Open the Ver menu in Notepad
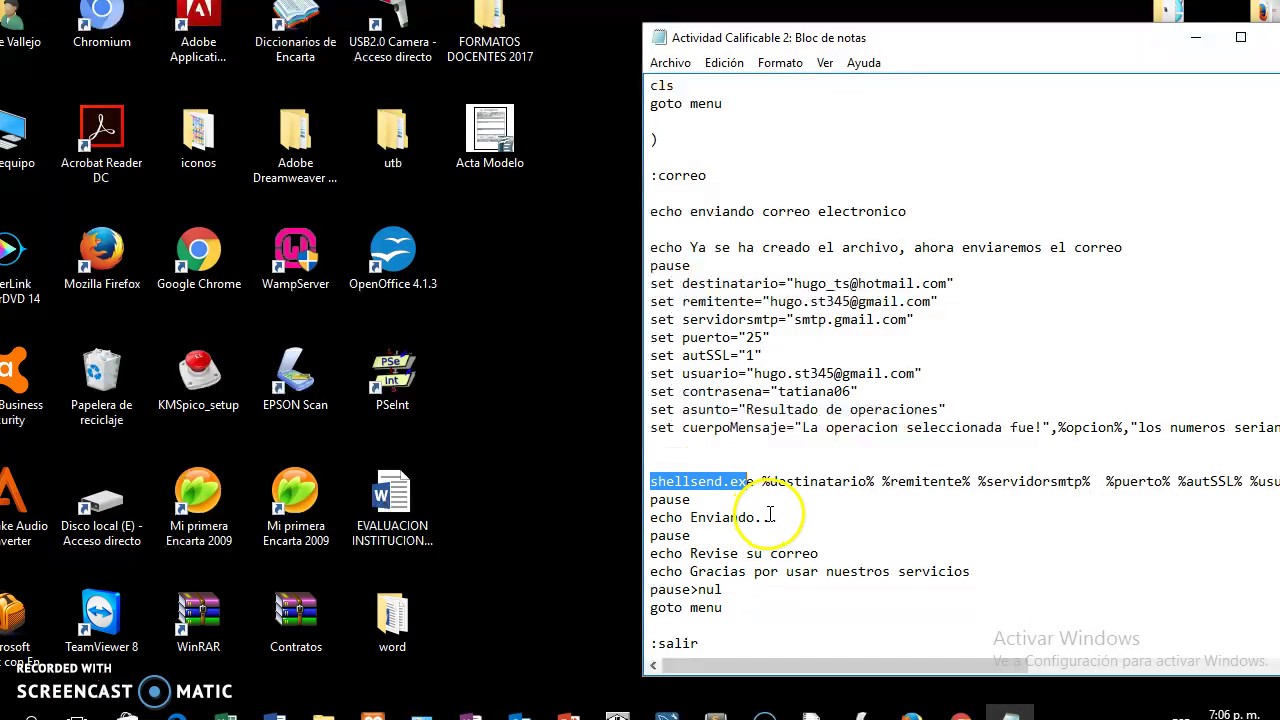 point(825,63)
